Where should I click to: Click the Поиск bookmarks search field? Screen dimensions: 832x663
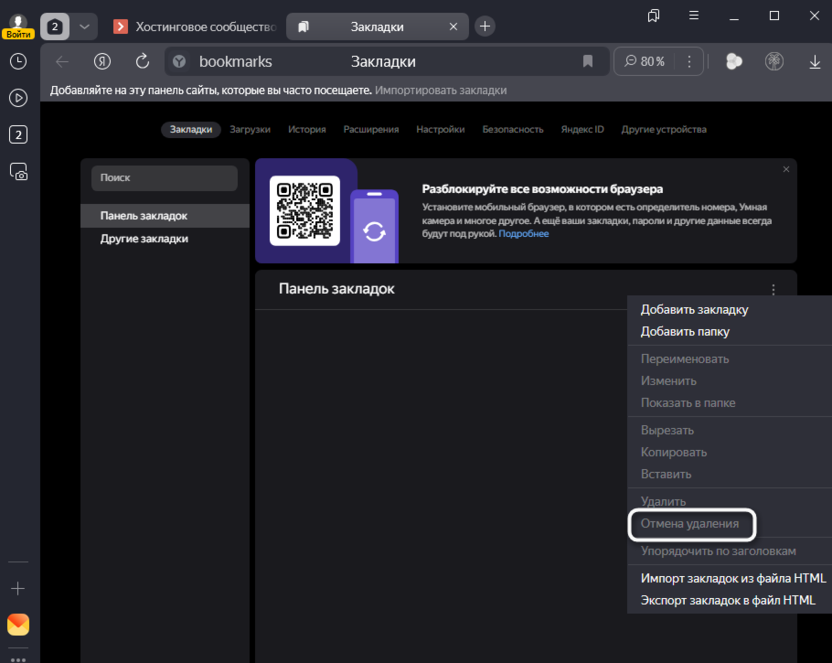click(164, 178)
